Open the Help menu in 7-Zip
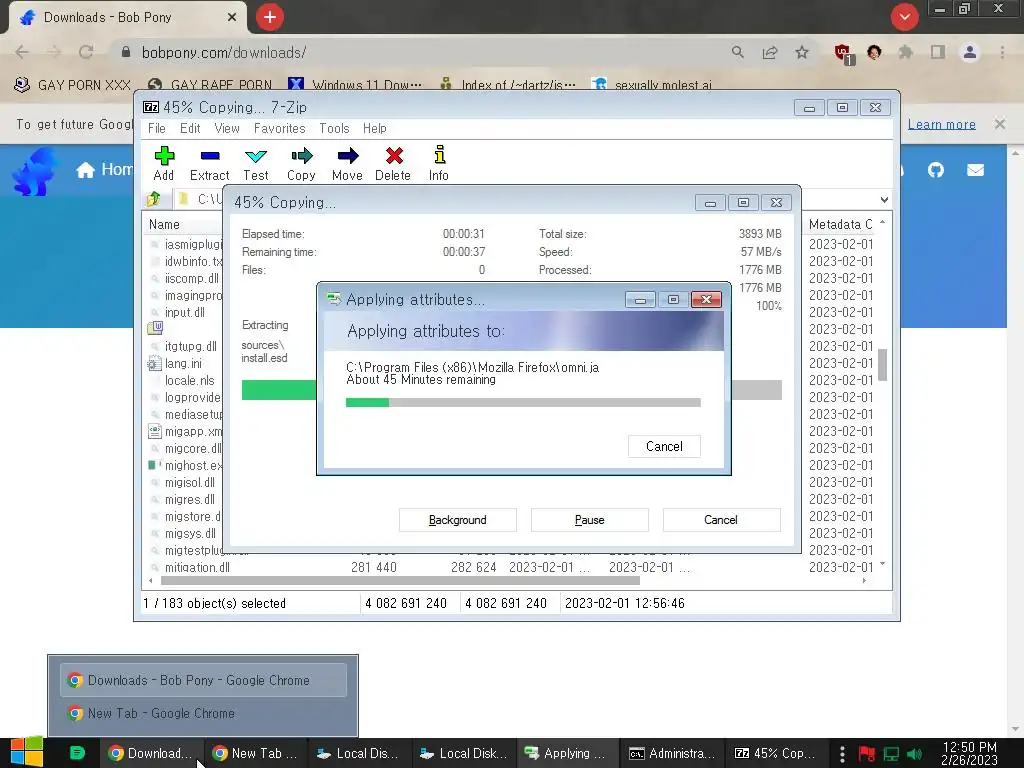1024x768 pixels. tap(375, 129)
